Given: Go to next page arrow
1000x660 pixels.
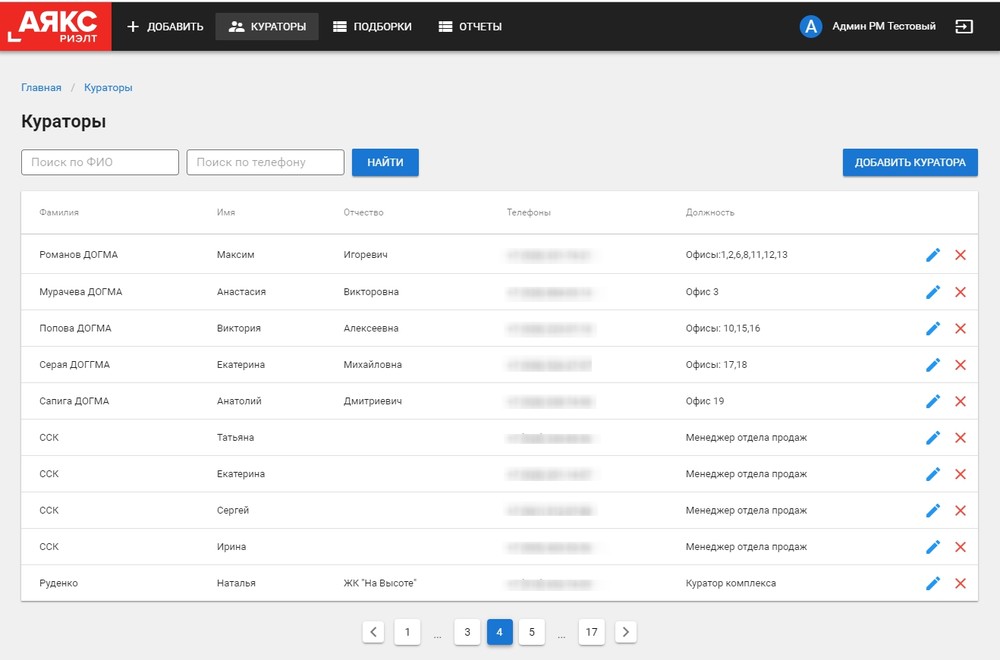Looking at the screenshot, I should pyautogui.click(x=626, y=632).
